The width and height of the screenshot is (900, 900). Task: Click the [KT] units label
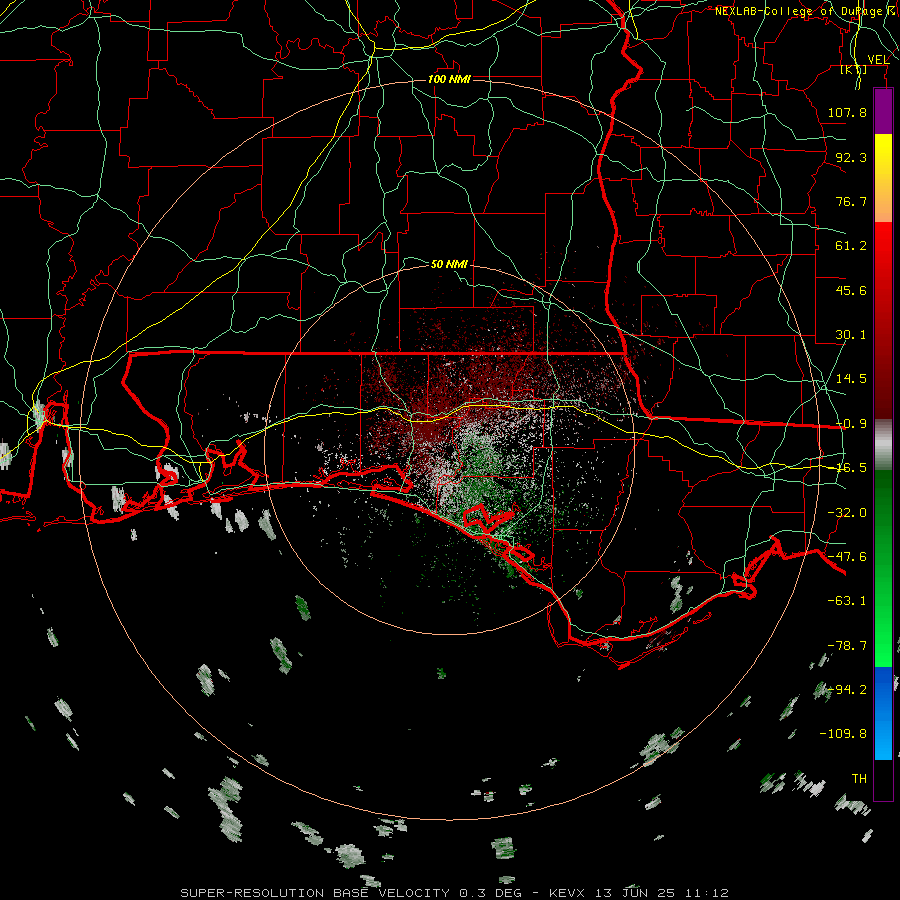(854, 69)
